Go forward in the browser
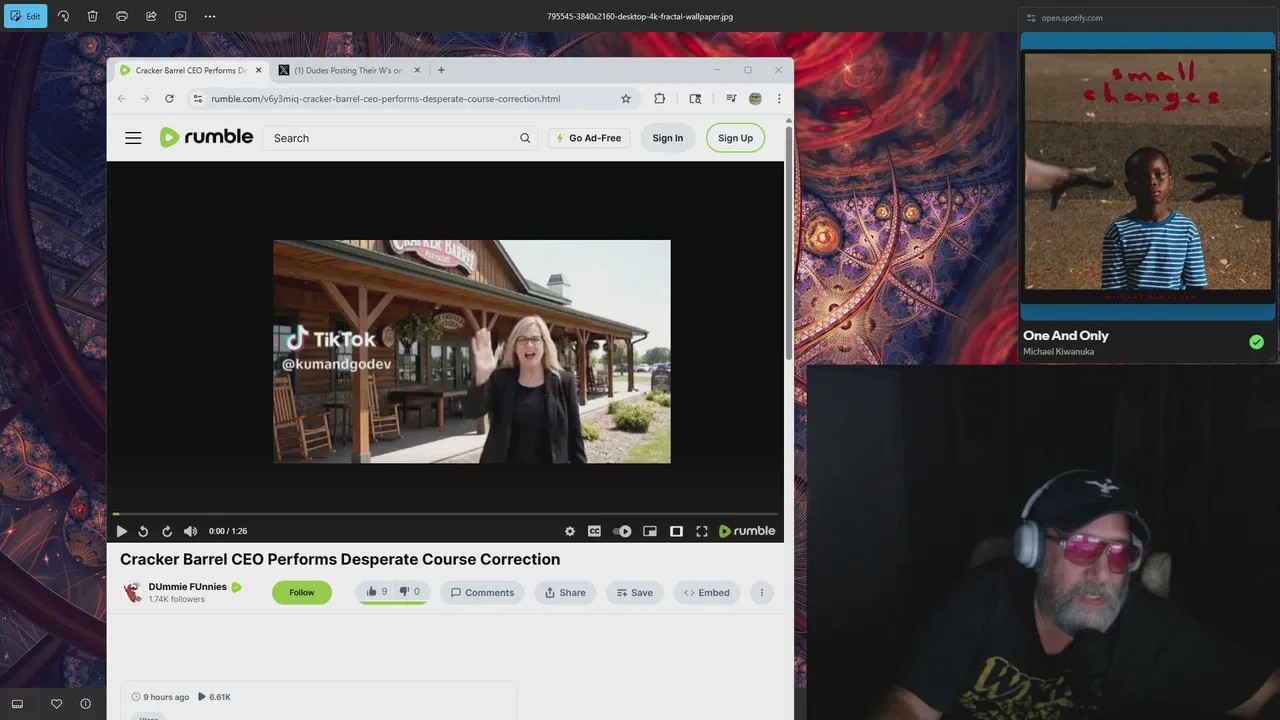This screenshot has width=1280, height=720. (x=145, y=98)
